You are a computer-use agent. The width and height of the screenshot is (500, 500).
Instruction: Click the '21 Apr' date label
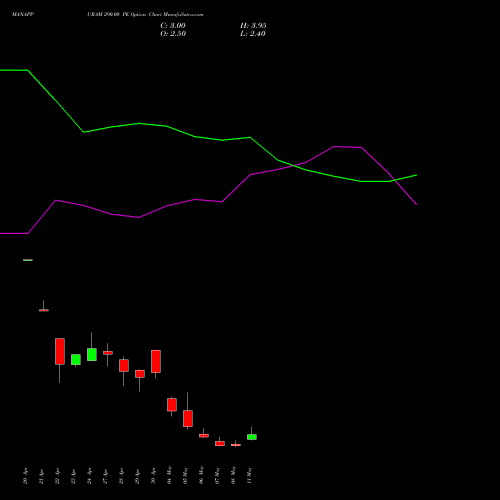coord(42,476)
